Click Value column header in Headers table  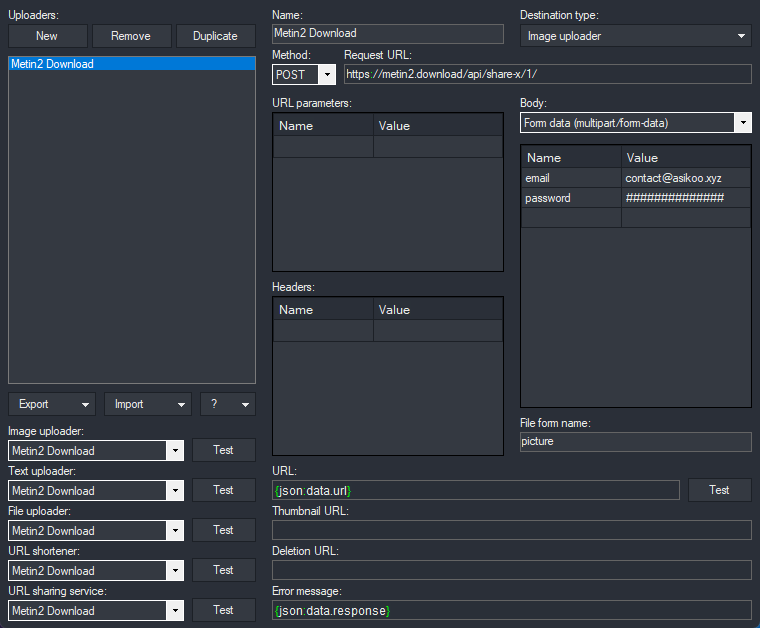tap(438, 310)
